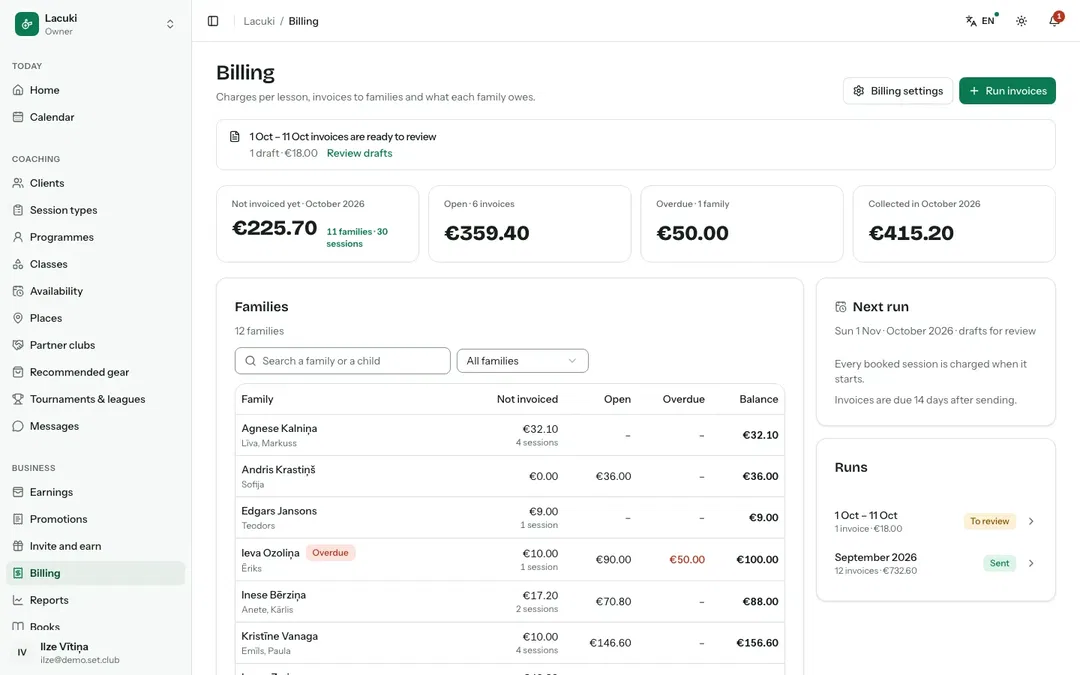Click the Lacuki logo icon
The height and width of the screenshot is (675, 1080).
[27, 24]
